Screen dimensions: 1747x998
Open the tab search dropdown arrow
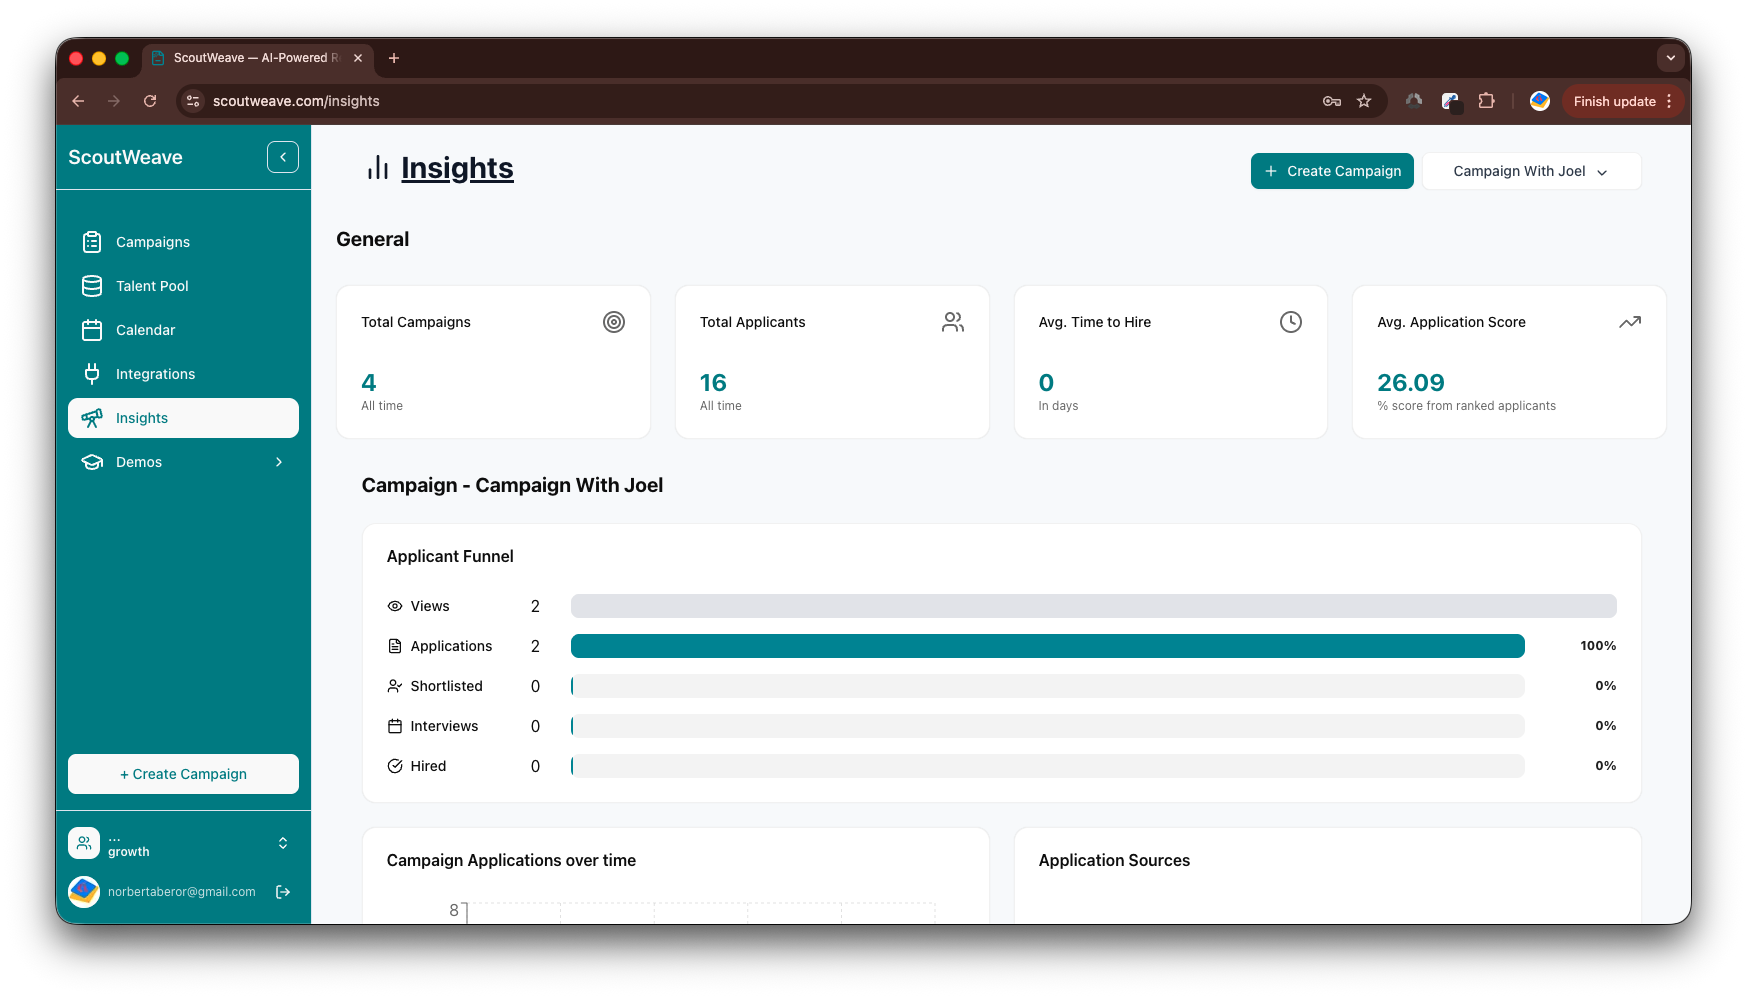tap(1670, 58)
